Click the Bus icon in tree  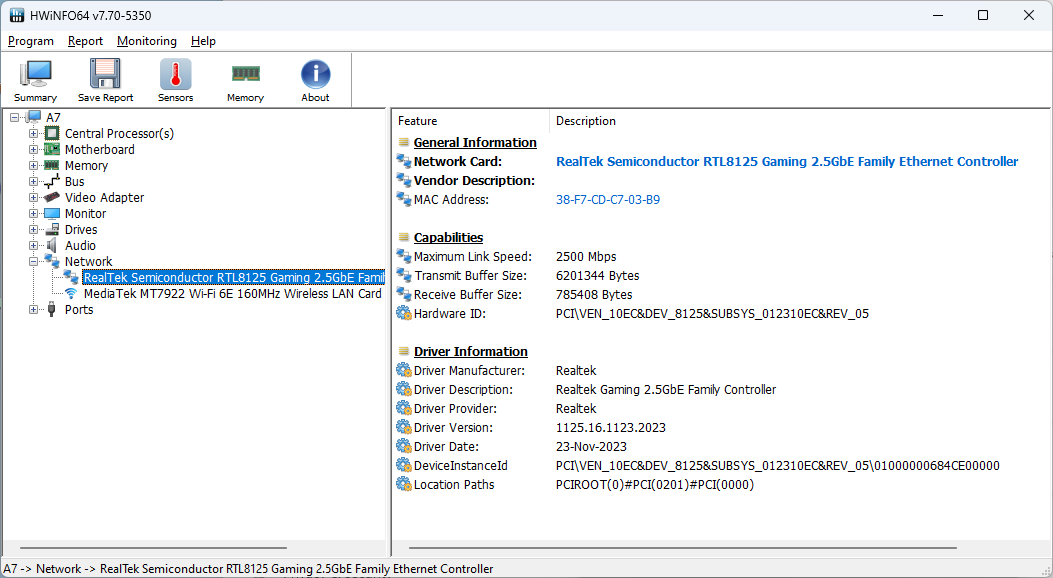tap(52, 181)
